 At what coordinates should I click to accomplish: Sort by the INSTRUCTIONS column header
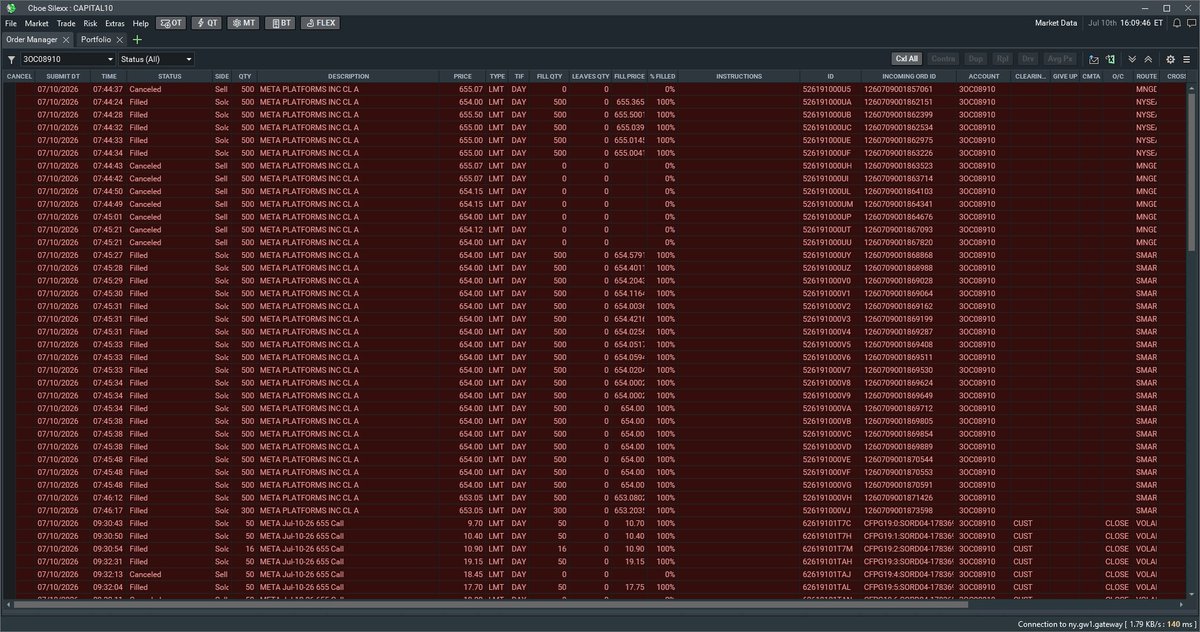coord(739,76)
